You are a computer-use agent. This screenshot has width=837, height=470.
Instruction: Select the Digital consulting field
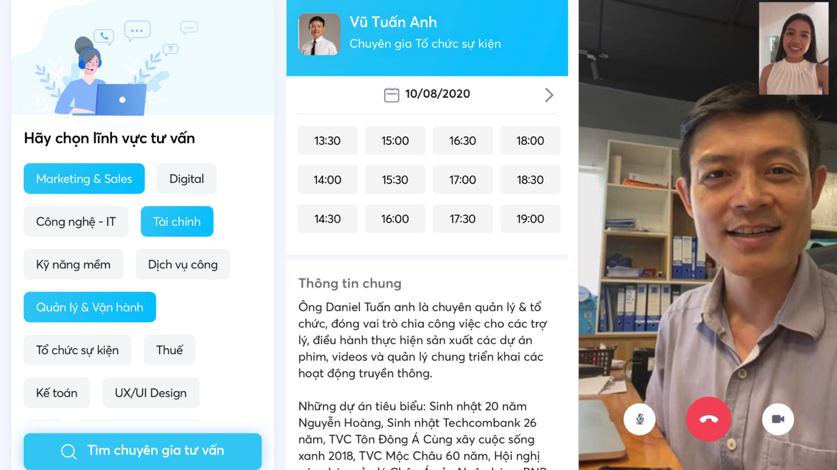(x=187, y=178)
